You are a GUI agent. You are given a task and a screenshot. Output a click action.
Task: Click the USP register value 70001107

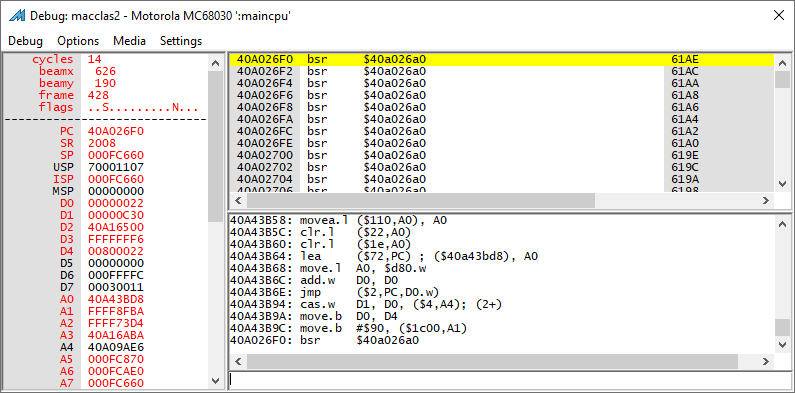[x=116, y=167]
